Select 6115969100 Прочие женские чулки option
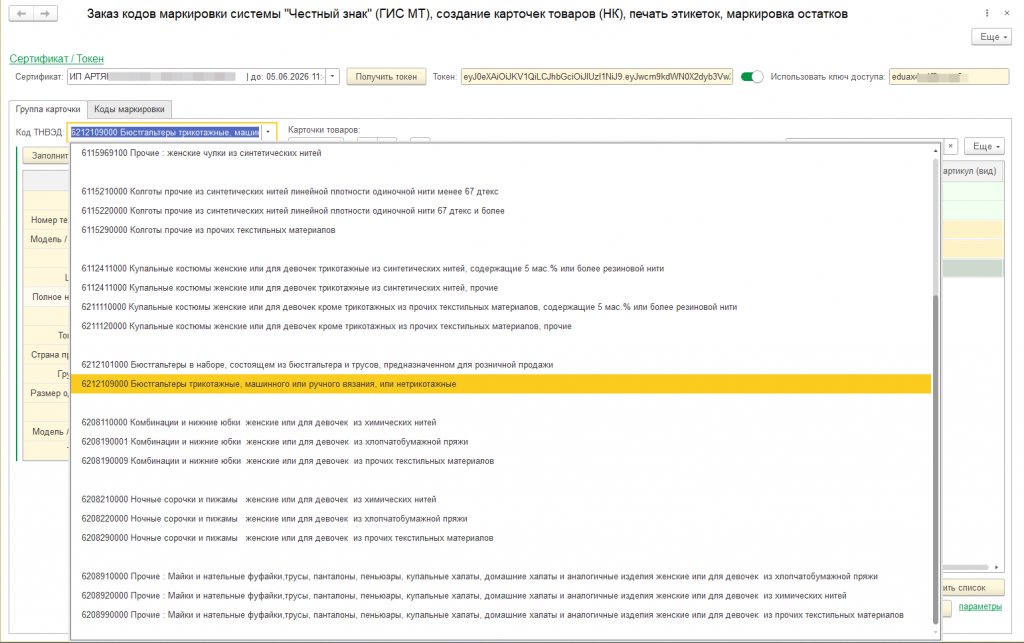 coord(500,153)
